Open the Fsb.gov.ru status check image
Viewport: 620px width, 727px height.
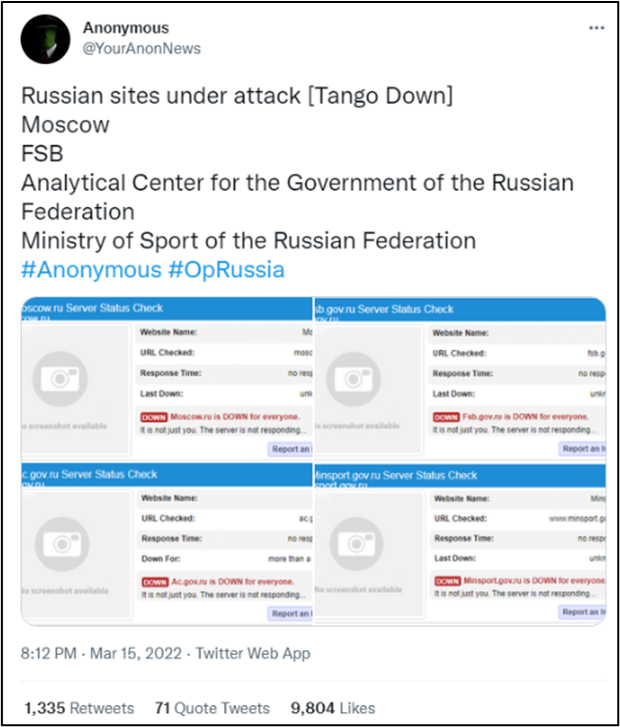point(460,379)
